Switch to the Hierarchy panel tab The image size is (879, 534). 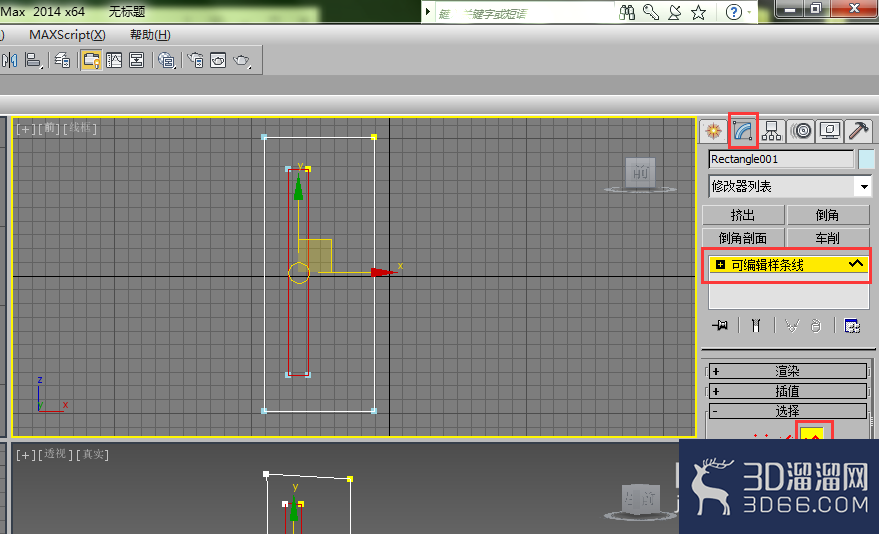click(x=771, y=131)
